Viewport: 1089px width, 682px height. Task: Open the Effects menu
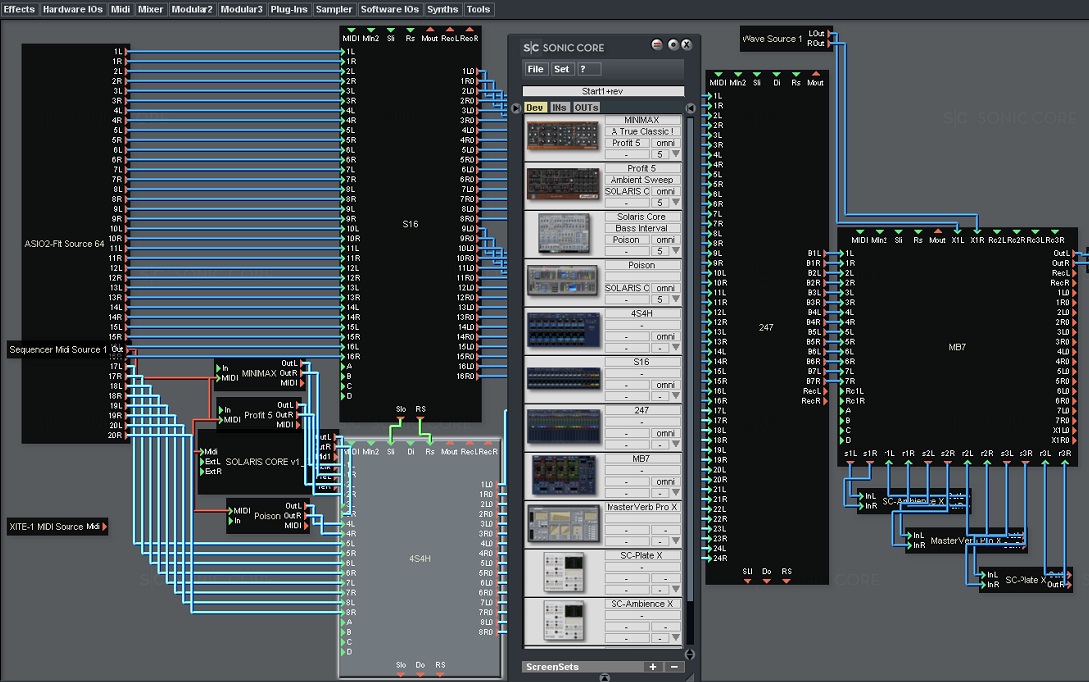point(19,9)
